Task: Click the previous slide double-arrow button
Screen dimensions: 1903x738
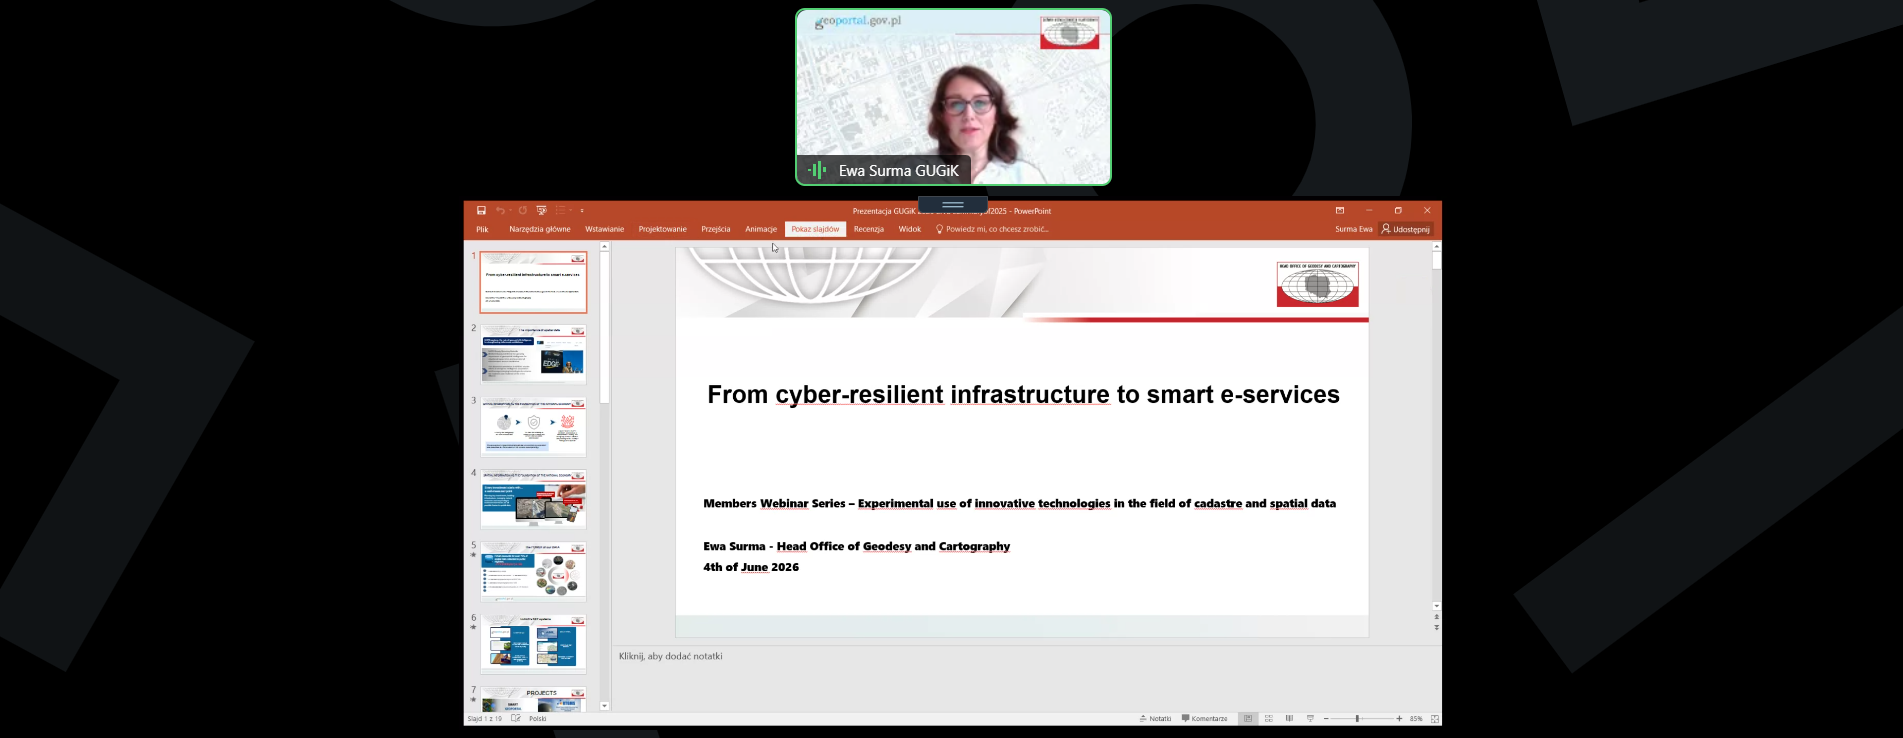Action: coord(1437,617)
